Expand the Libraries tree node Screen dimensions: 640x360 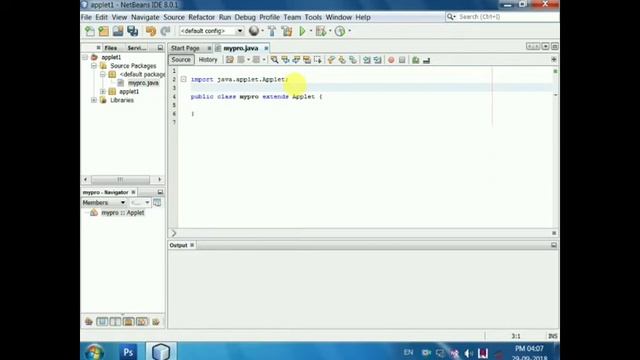coord(94,100)
